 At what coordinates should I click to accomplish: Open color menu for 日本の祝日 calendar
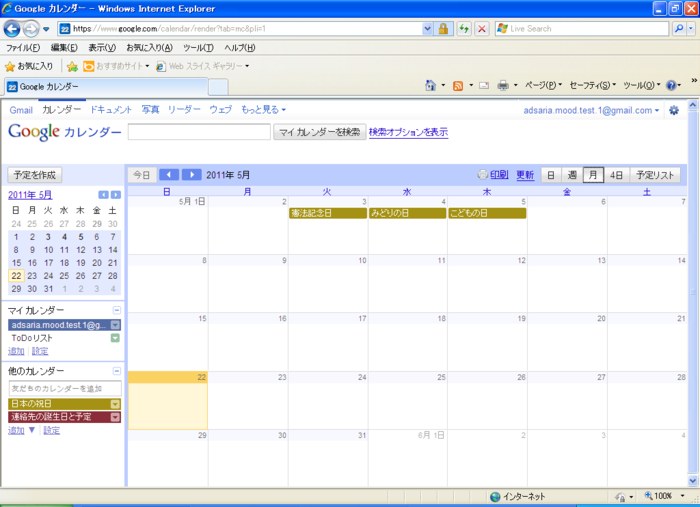tap(115, 404)
